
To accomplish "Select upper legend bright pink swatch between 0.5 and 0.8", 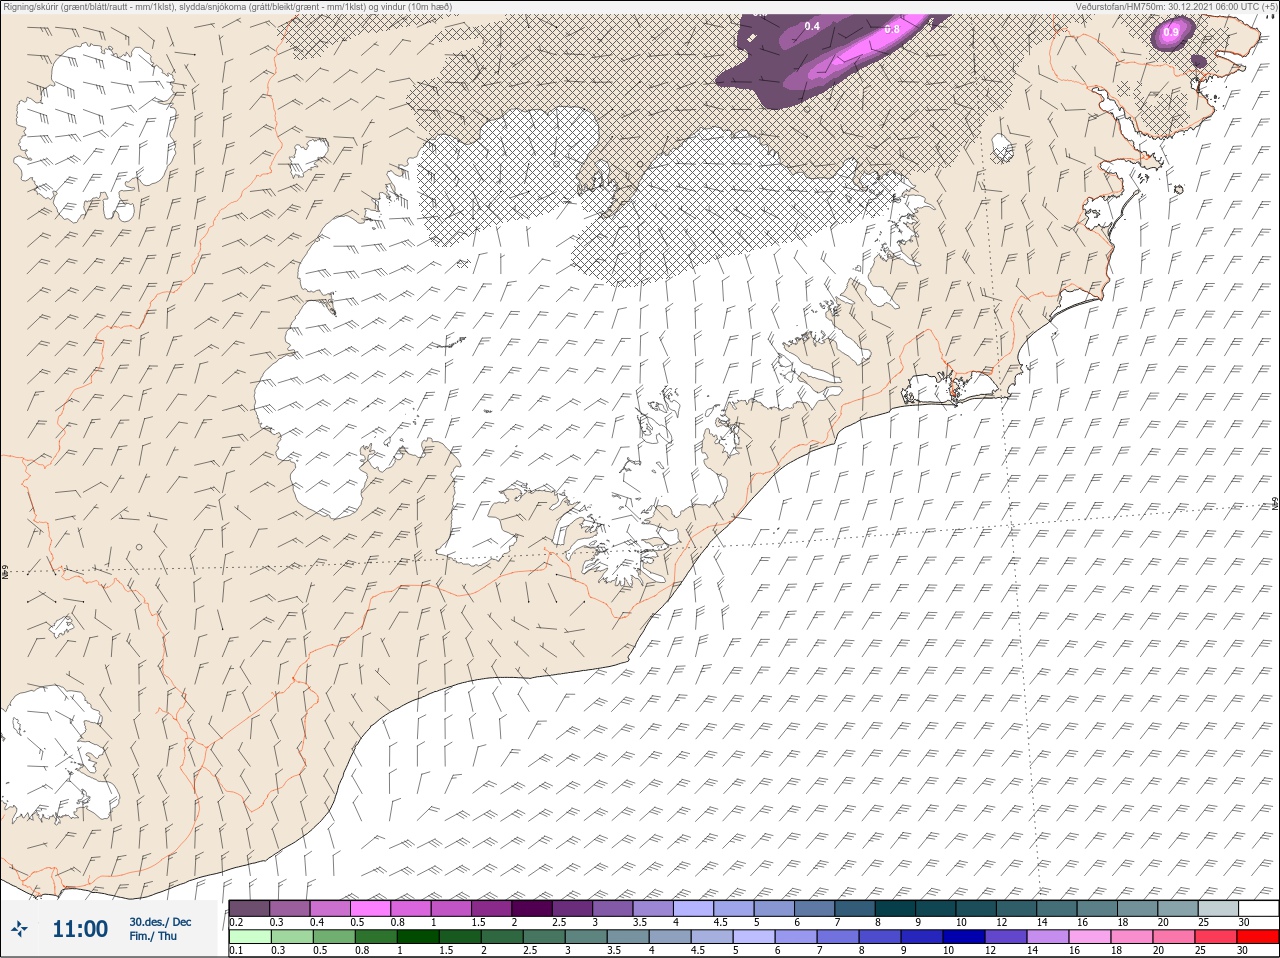I will coord(370,908).
